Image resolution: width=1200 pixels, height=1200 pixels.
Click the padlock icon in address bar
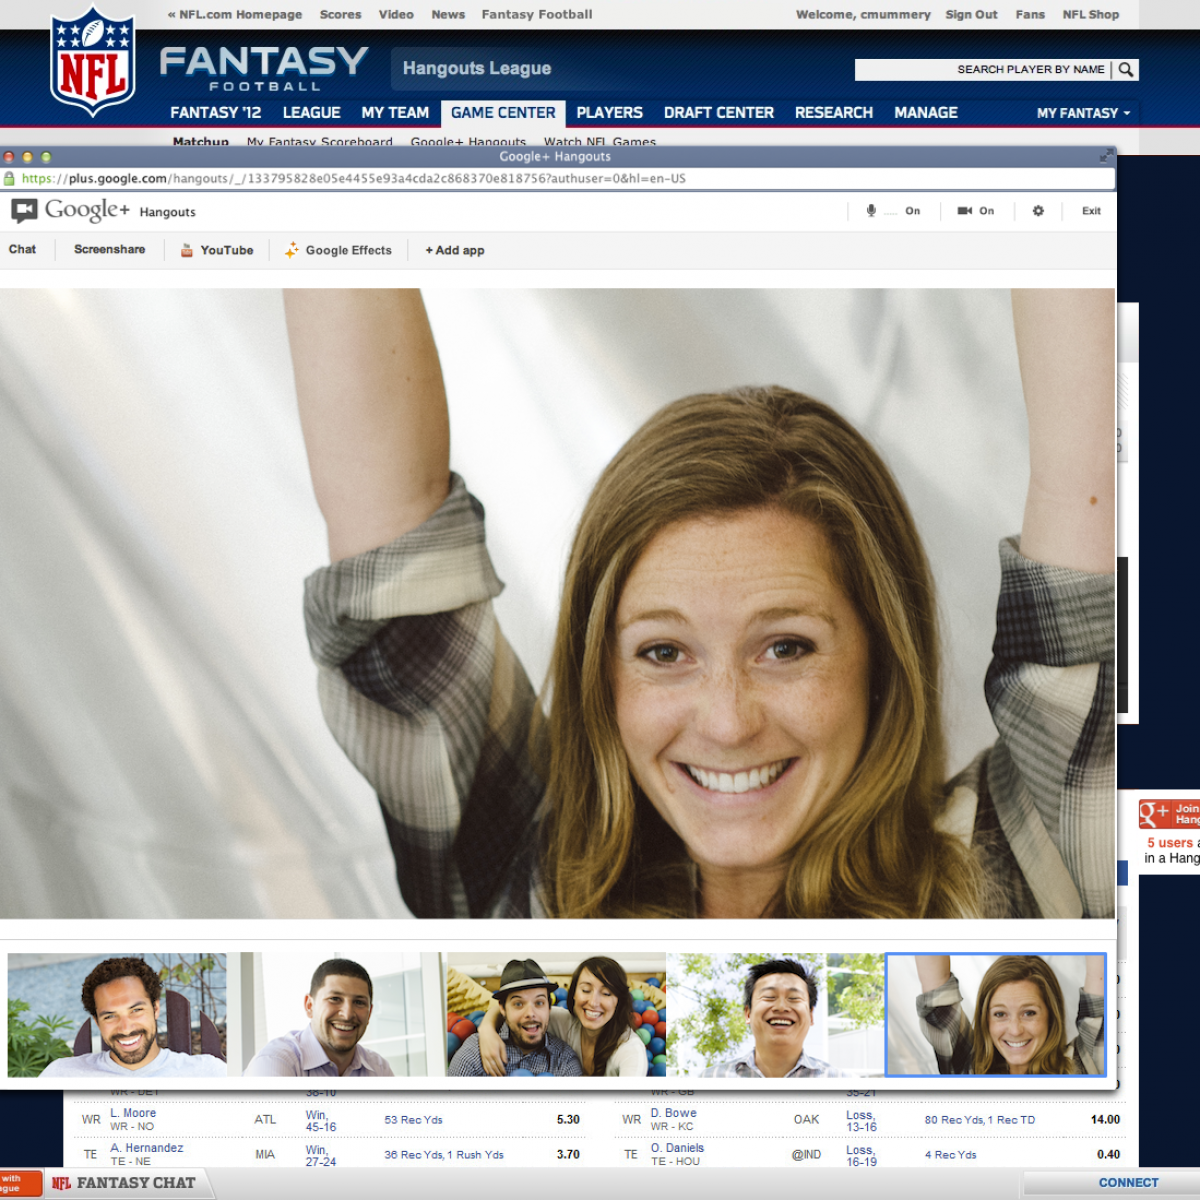coord(10,179)
